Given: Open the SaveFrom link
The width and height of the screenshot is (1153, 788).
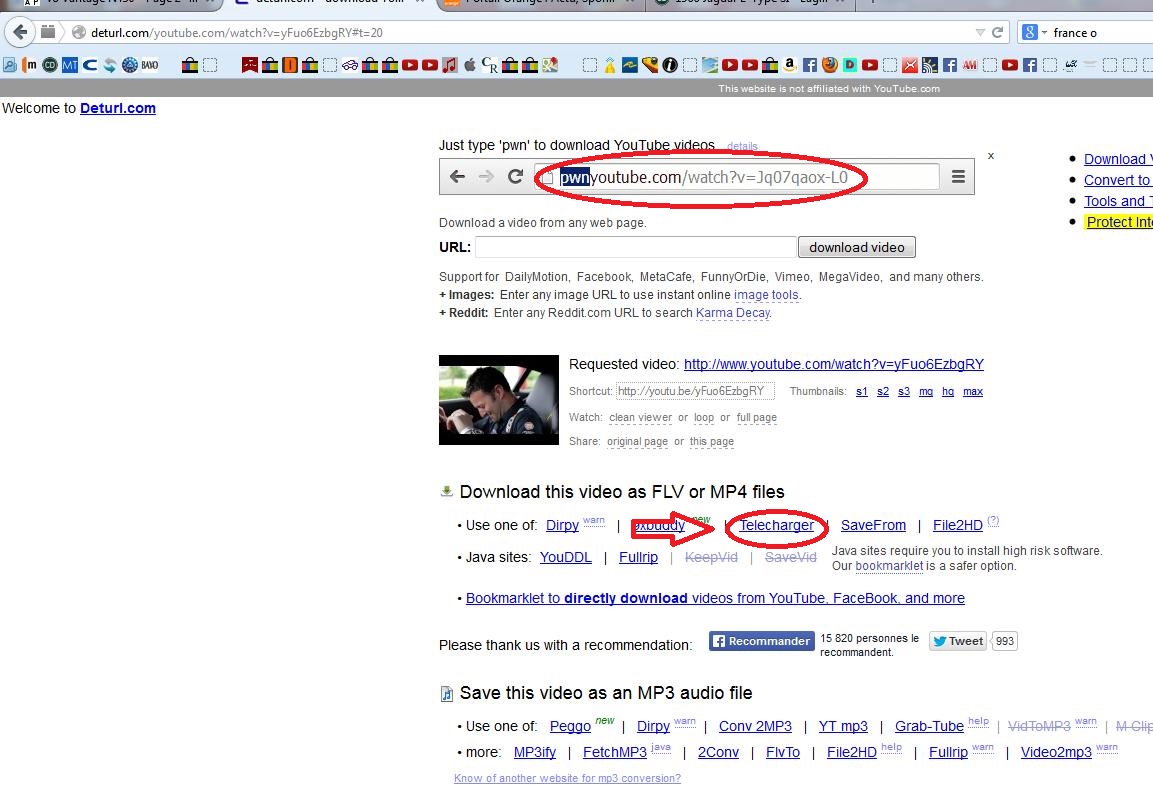Looking at the screenshot, I should coord(873,525).
